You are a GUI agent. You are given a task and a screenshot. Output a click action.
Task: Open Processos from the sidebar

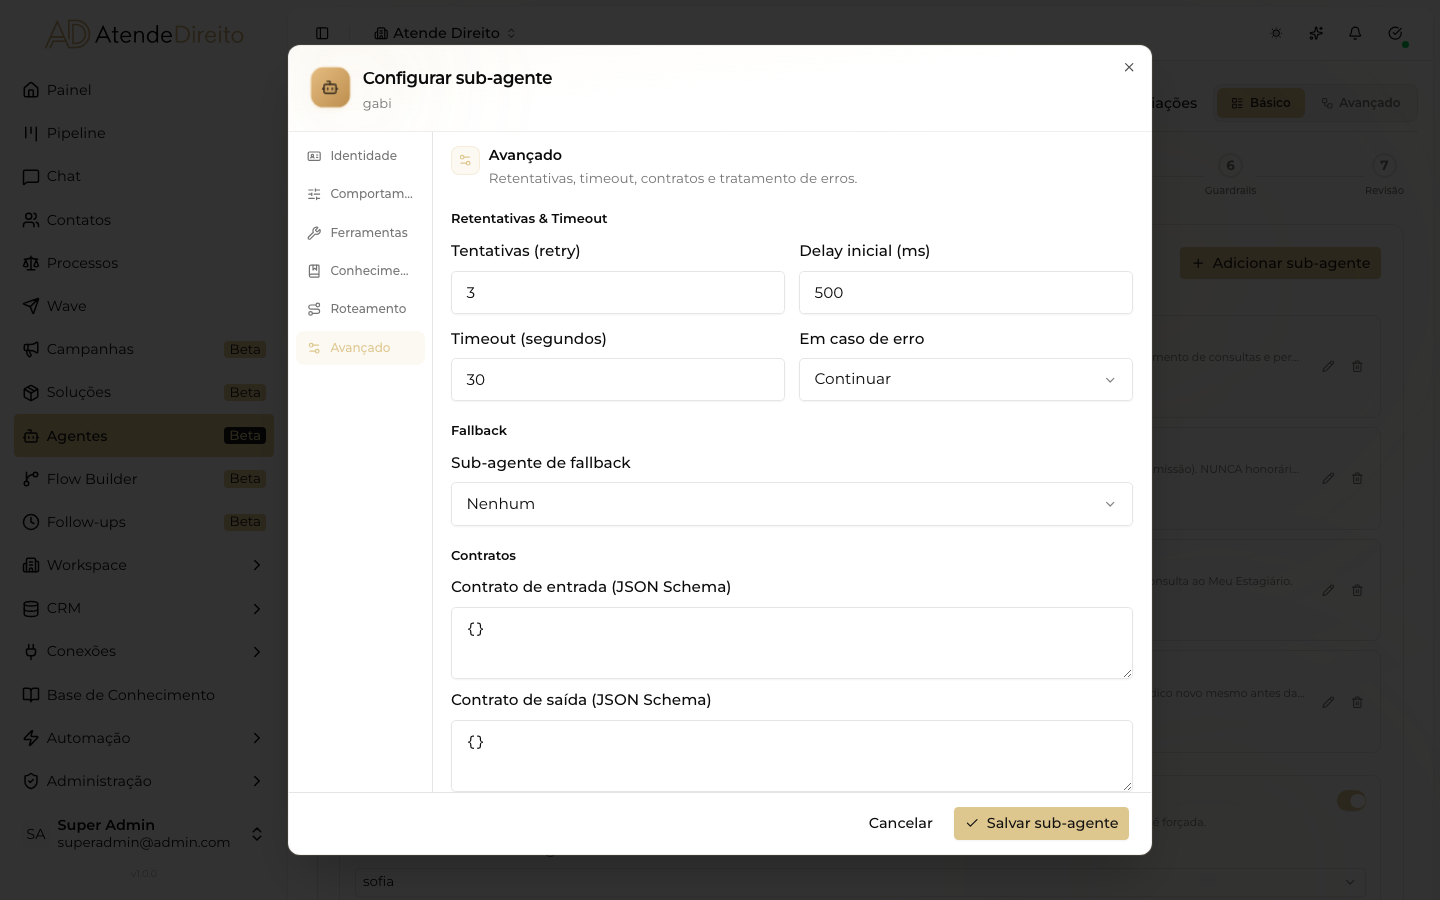pyautogui.click(x=143, y=263)
